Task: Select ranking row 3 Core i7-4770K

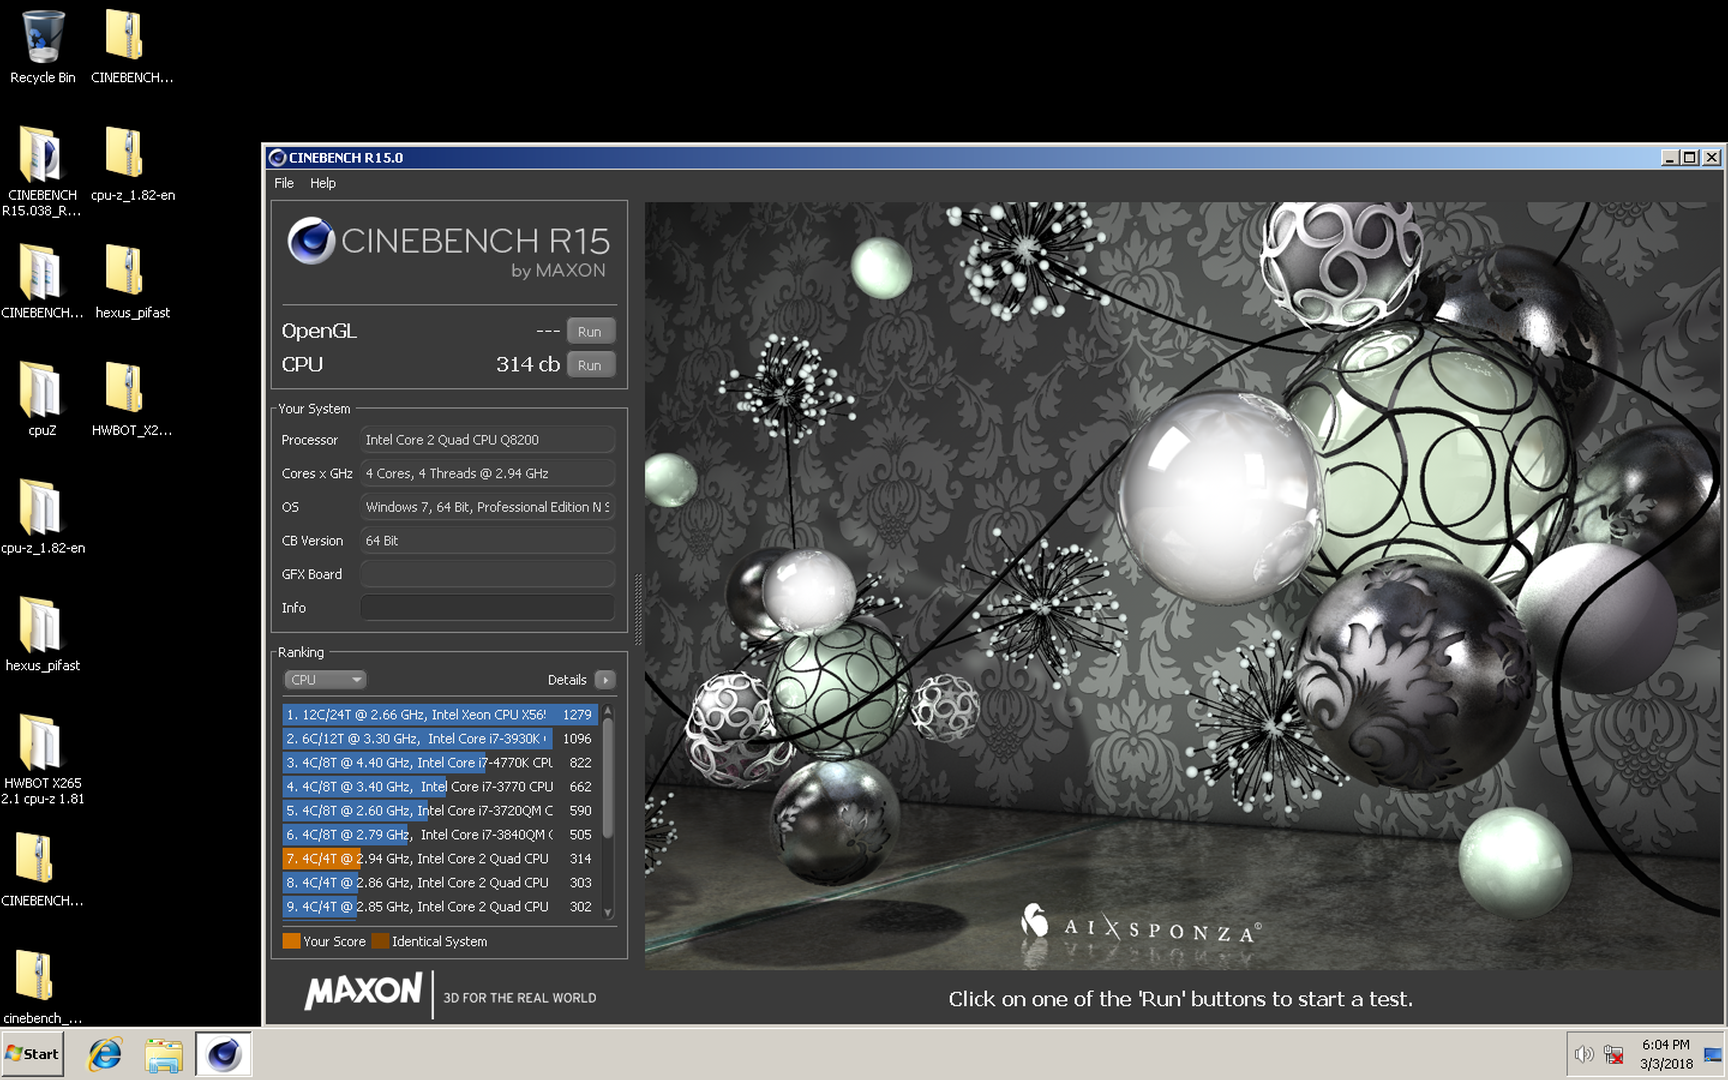Action: (x=440, y=763)
